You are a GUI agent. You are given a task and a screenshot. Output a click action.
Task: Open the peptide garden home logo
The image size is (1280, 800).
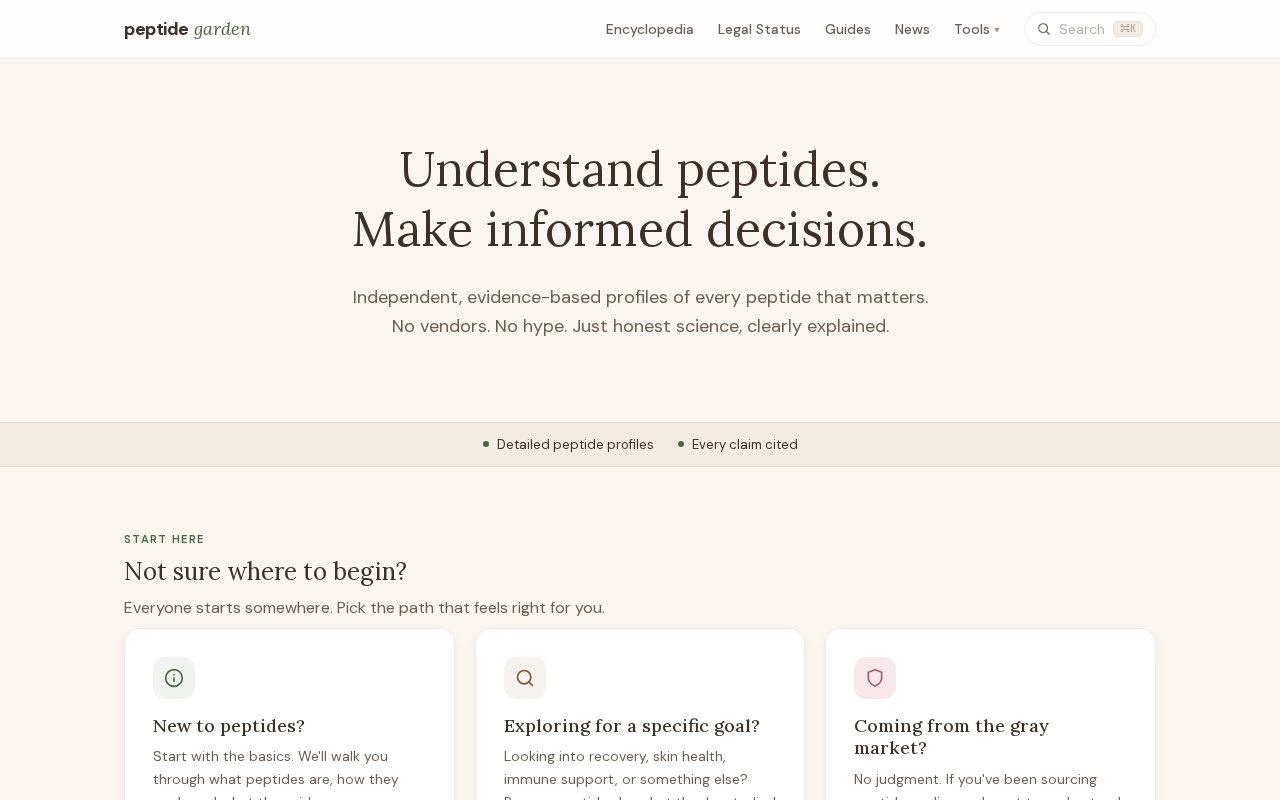187,29
